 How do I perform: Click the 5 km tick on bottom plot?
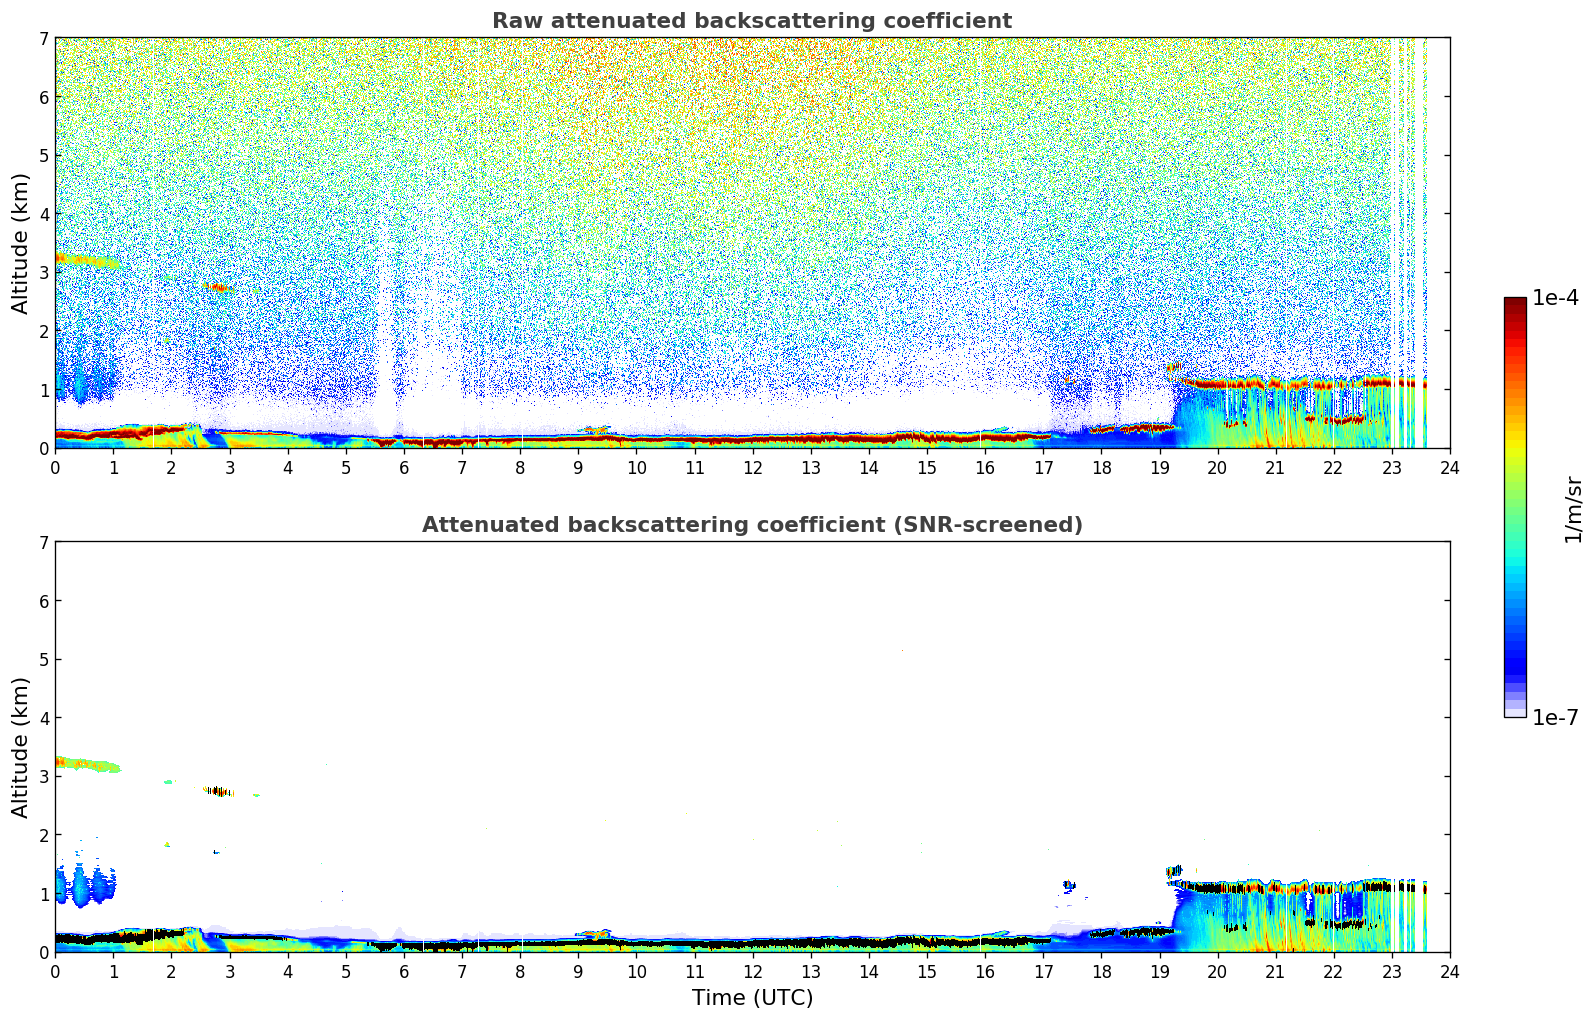click(x=43, y=659)
